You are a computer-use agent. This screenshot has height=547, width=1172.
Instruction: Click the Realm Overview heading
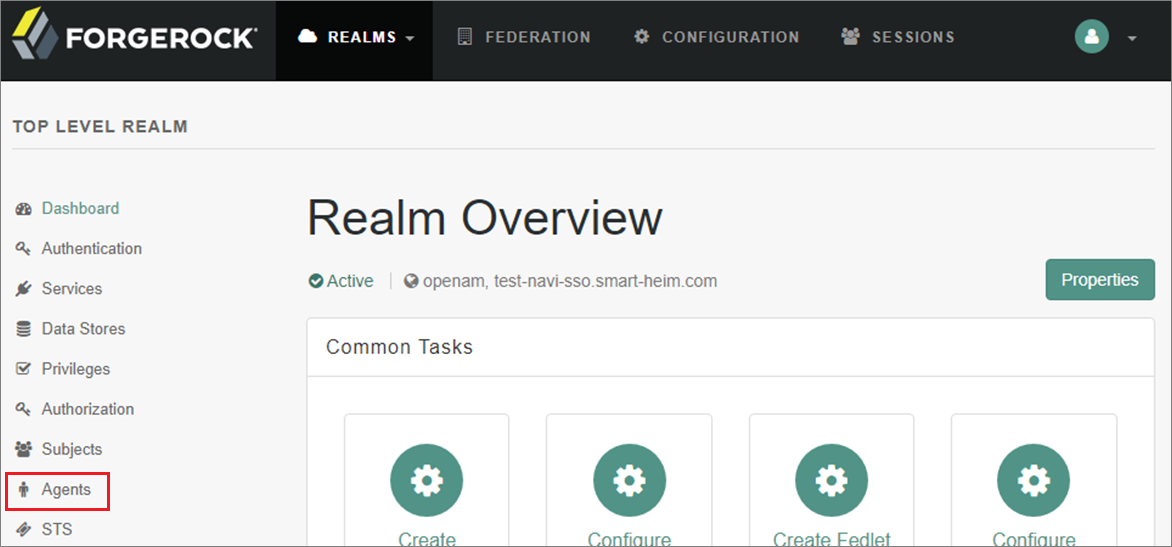click(x=484, y=219)
